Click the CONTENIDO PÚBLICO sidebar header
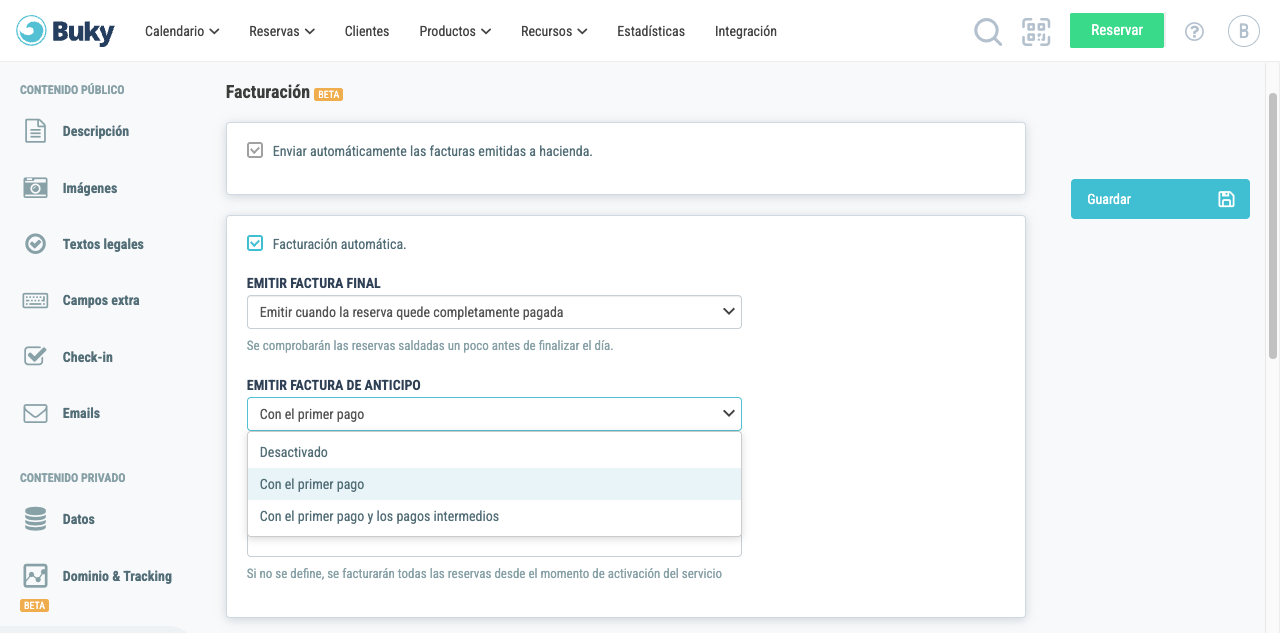1280x633 pixels. pyautogui.click(x=72, y=90)
